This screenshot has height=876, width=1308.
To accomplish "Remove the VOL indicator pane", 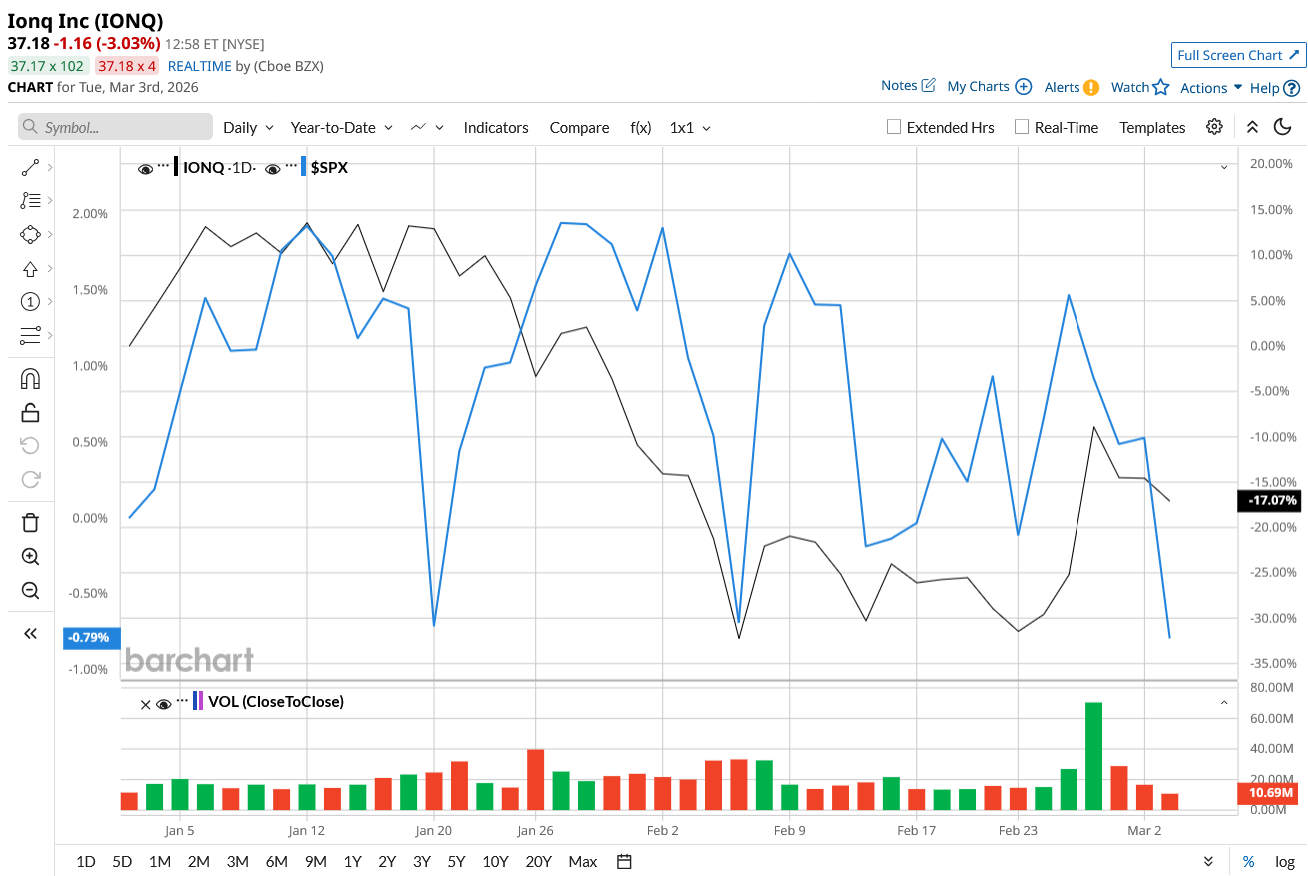I will [145, 704].
